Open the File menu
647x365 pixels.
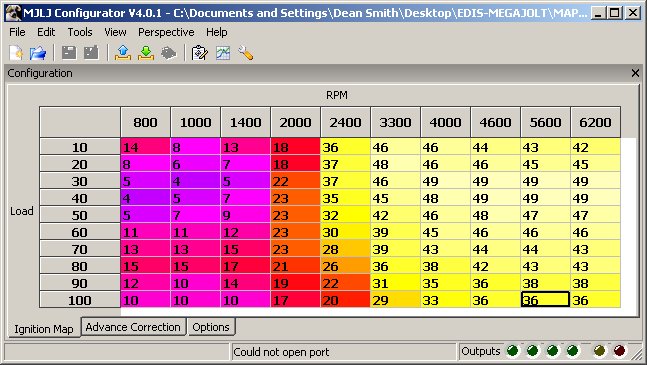[17, 32]
